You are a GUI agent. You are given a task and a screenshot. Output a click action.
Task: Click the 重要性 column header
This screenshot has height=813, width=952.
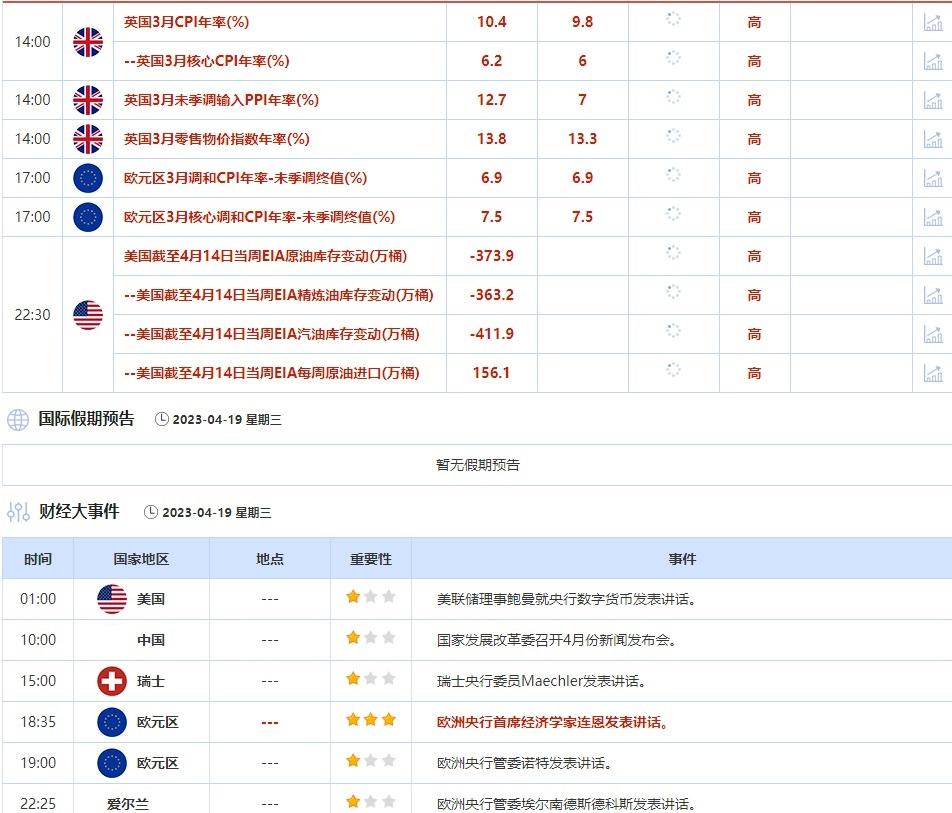pyautogui.click(x=370, y=559)
